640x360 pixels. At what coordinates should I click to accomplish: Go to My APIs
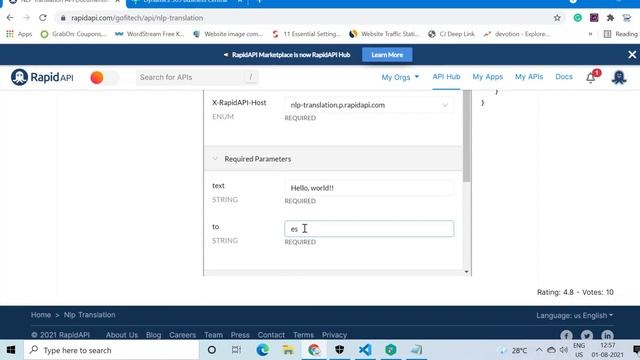point(529,77)
